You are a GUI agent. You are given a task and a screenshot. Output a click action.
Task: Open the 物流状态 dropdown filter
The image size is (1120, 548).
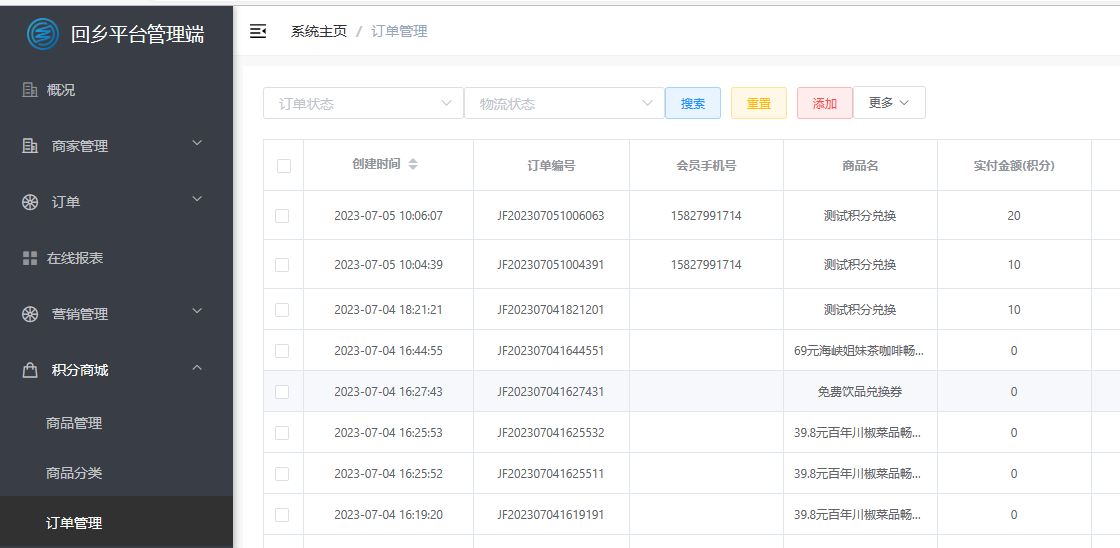(x=564, y=103)
